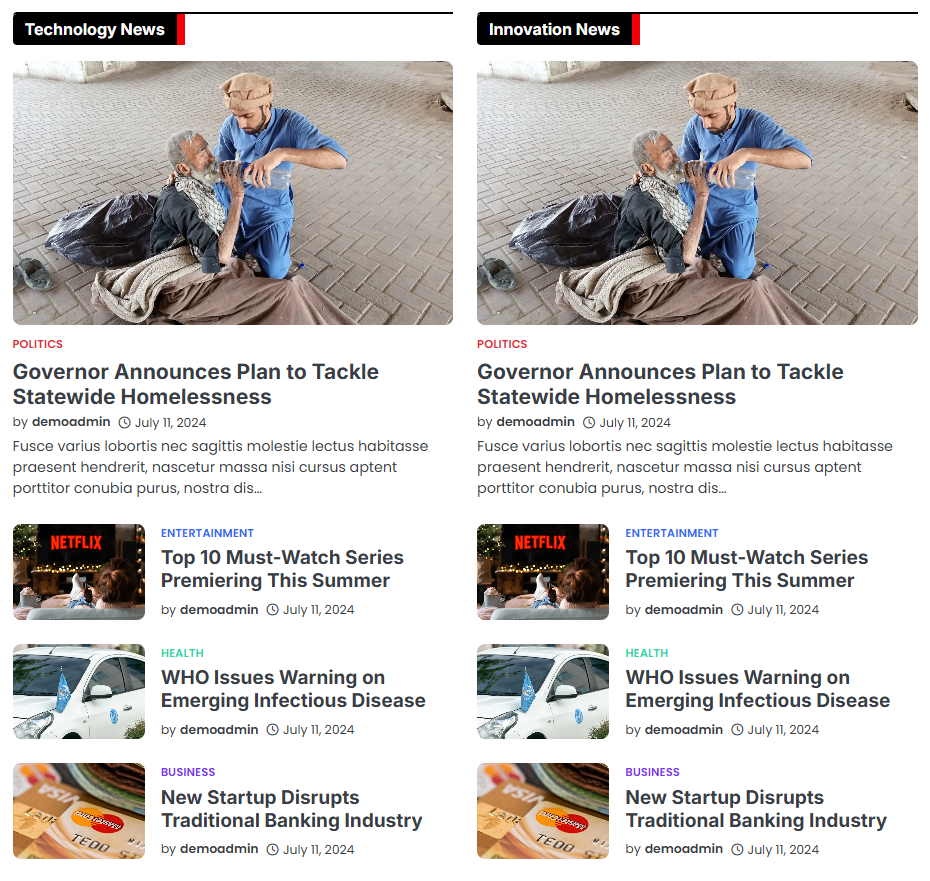This screenshot has width=930, height=881.
Task: Select BUSINESS category under Innovation News
Action: pos(652,772)
